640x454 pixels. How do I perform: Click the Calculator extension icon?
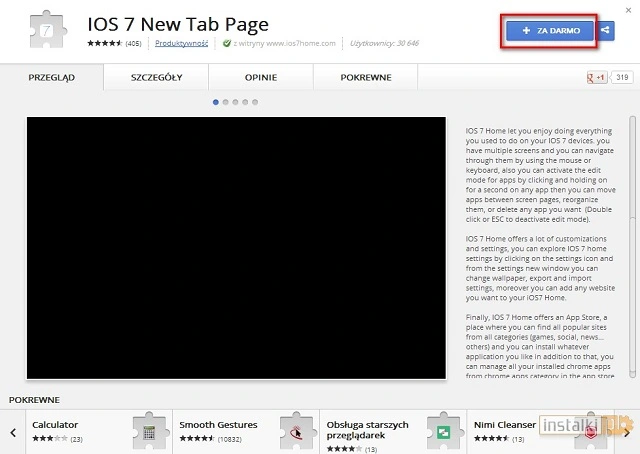tap(149, 432)
